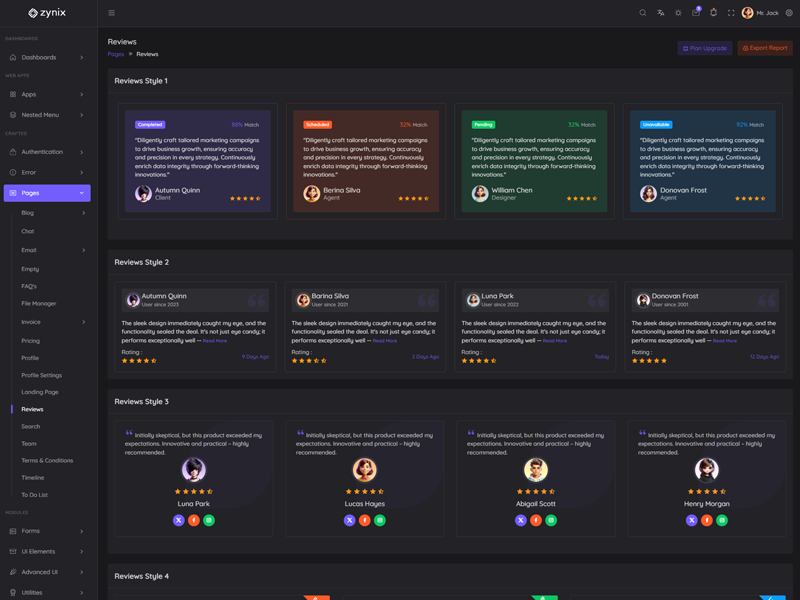The image size is (800, 600).
Task: Click the Export Report button
Action: [x=765, y=48]
